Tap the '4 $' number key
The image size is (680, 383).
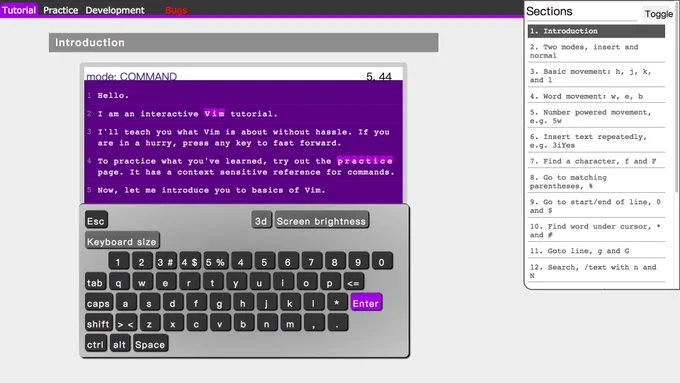[x=190, y=262]
